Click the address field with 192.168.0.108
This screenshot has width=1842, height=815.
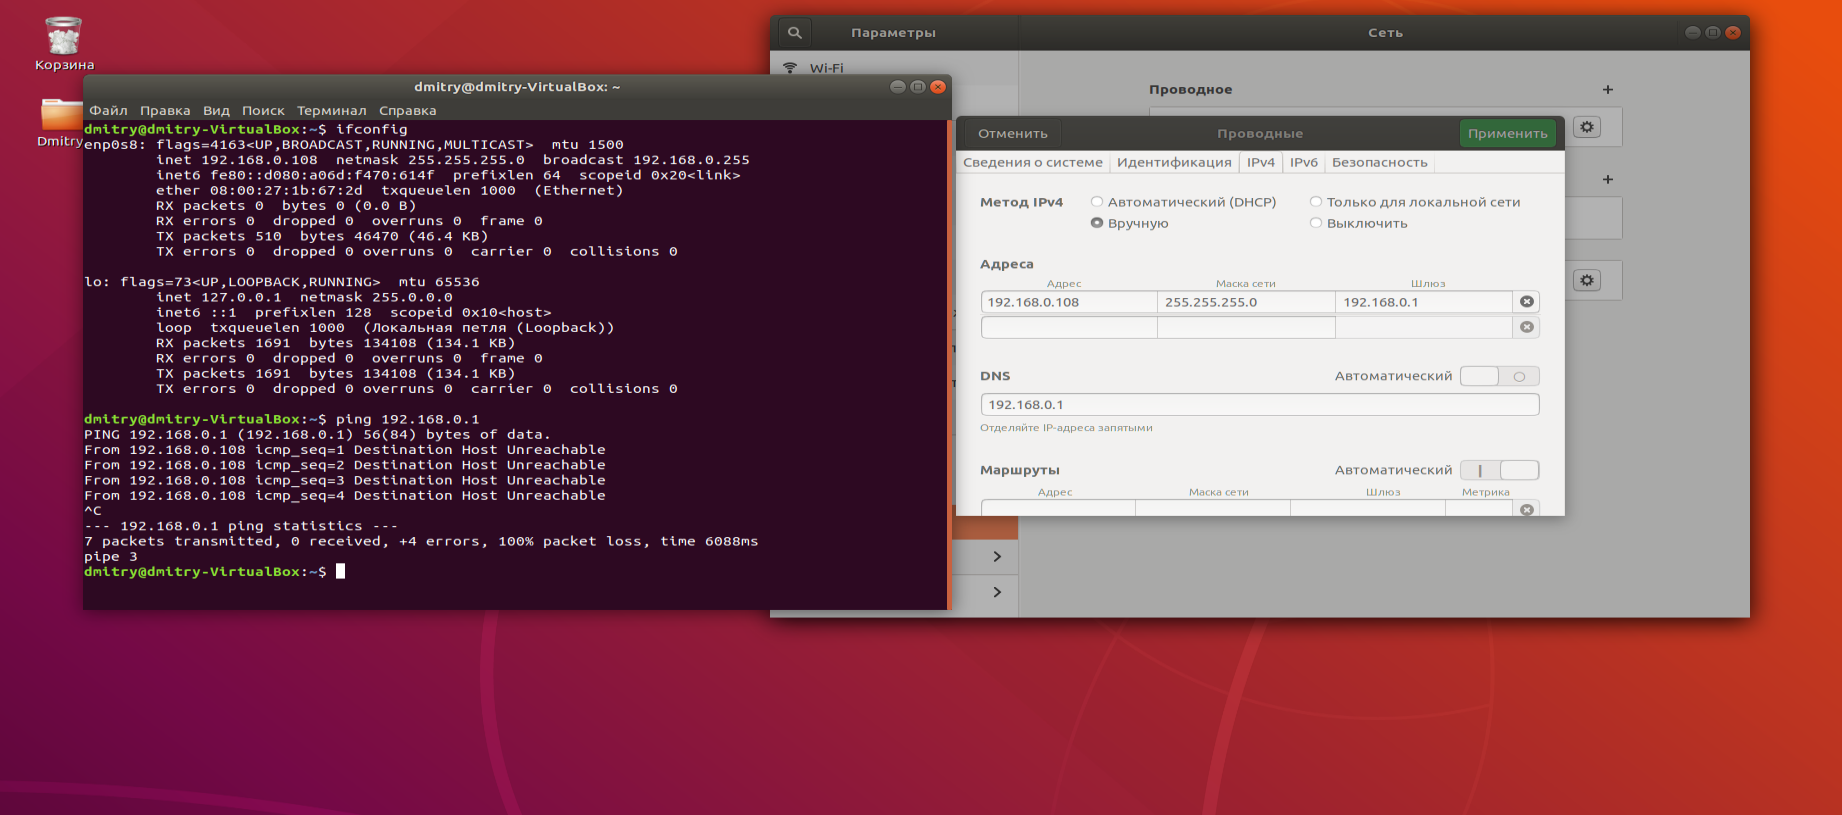point(1069,302)
